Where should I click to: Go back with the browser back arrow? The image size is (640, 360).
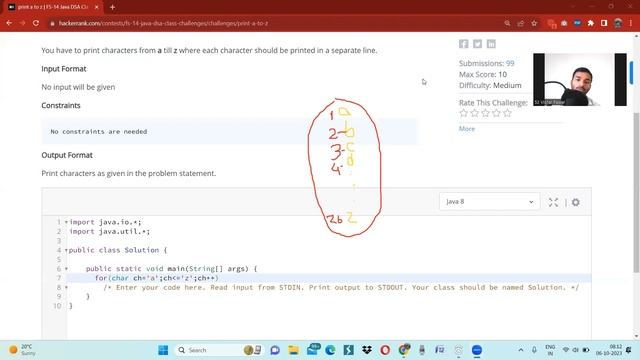9,23
